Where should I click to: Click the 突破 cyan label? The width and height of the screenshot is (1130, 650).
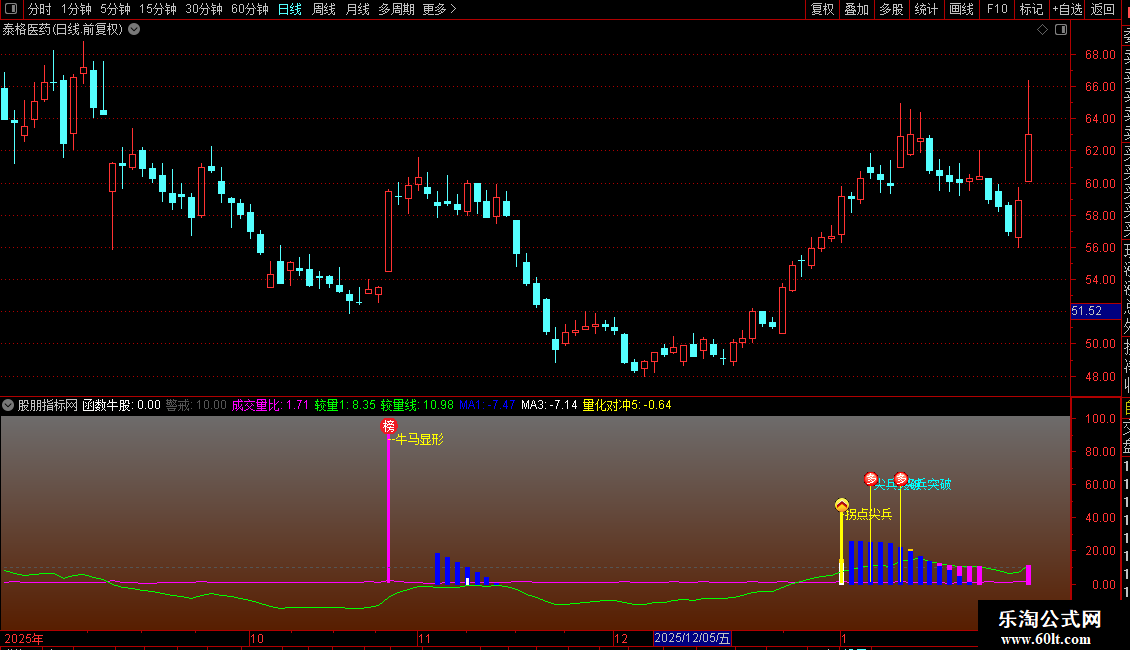point(939,484)
